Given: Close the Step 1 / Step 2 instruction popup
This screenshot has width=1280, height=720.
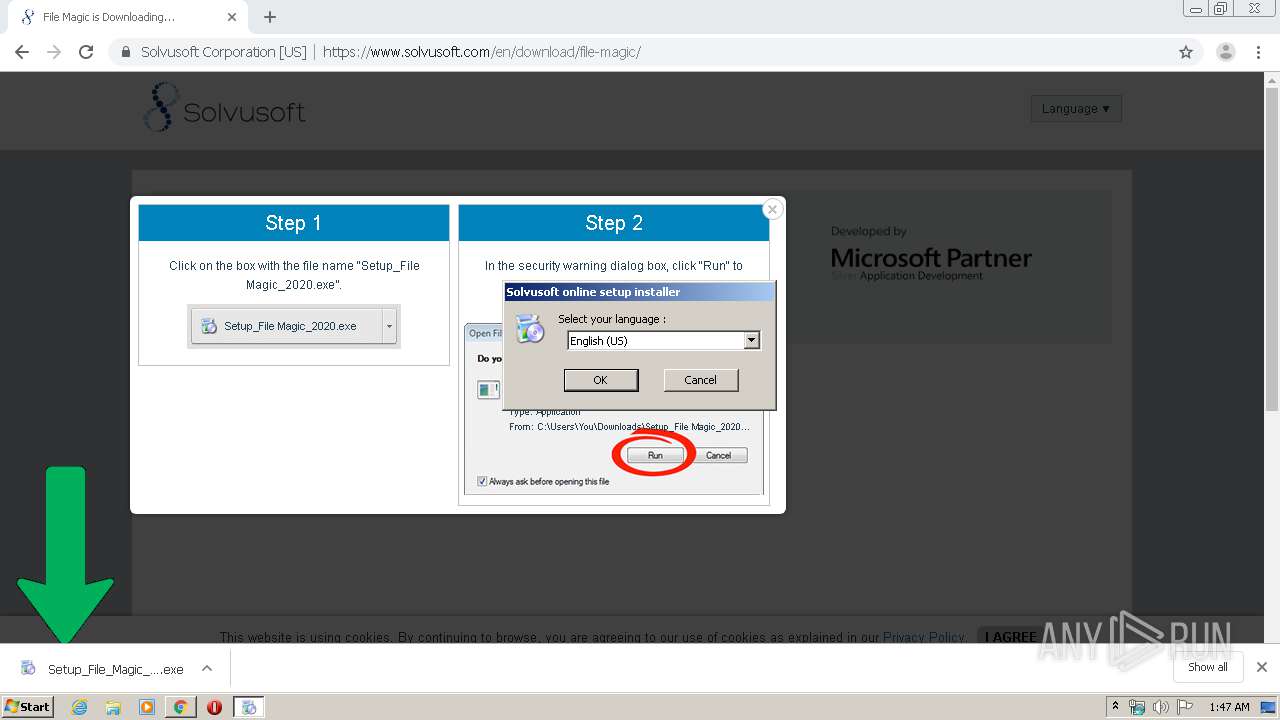Looking at the screenshot, I should pyautogui.click(x=772, y=209).
